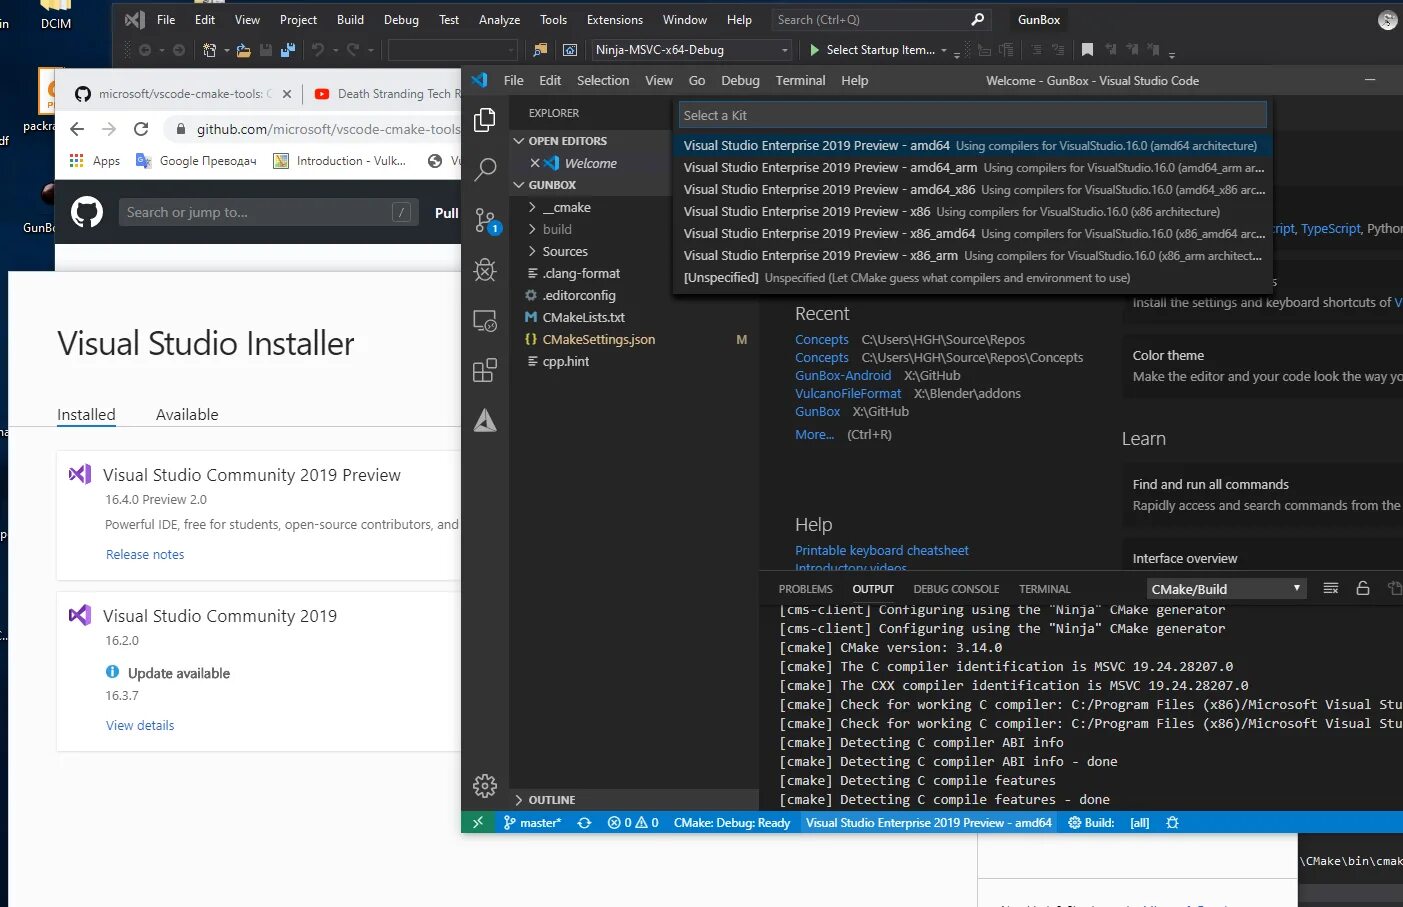Viewport: 1403px width, 907px height.
Task: Open the account avatar in Visual Studio
Action: tap(1388, 20)
